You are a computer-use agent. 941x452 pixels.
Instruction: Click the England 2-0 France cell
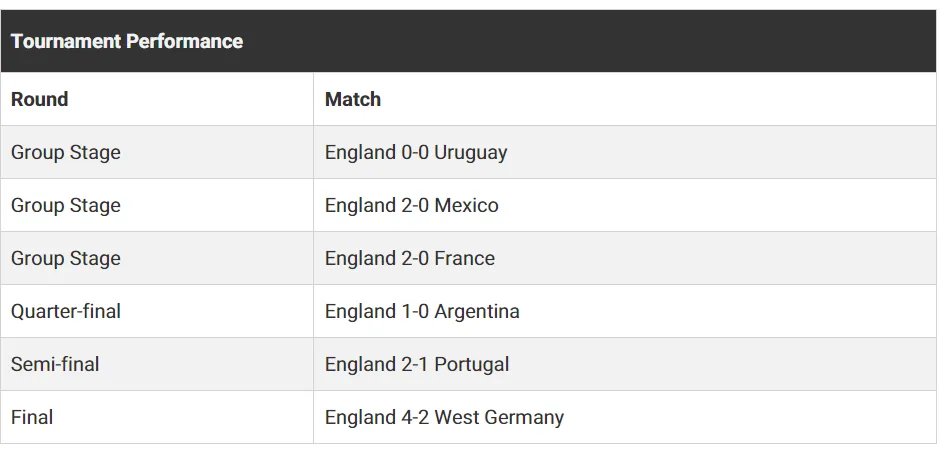pos(625,258)
